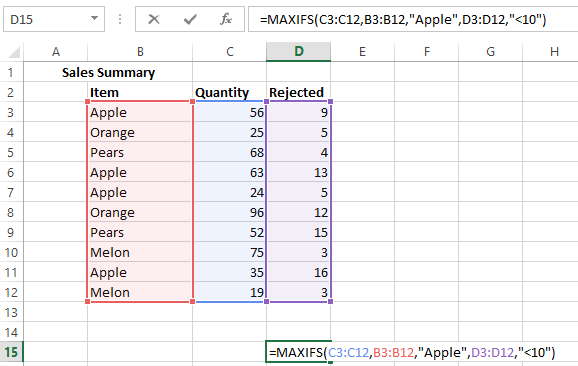Select column H header
This screenshot has width=578, height=366.
[554, 52]
